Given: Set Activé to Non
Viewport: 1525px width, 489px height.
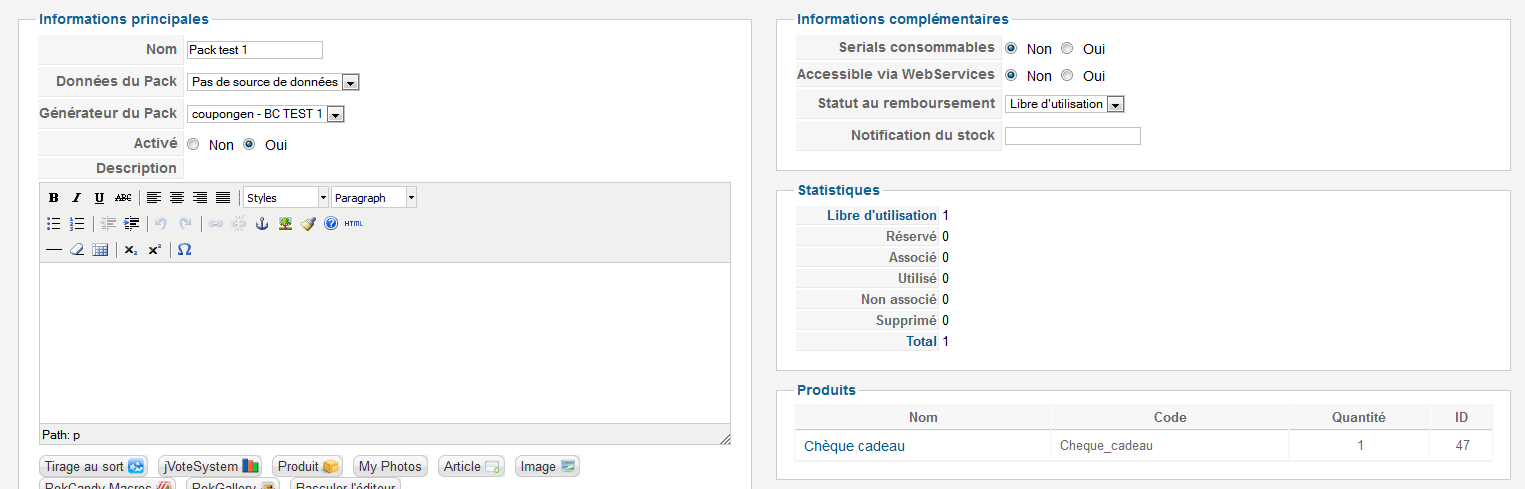Looking at the screenshot, I should [194, 145].
